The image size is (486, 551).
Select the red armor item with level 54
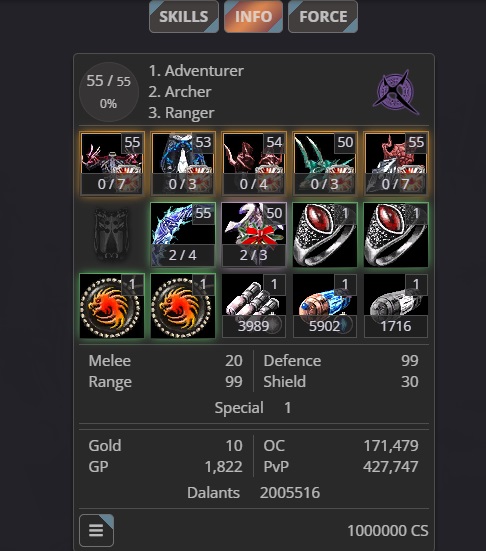click(254, 163)
